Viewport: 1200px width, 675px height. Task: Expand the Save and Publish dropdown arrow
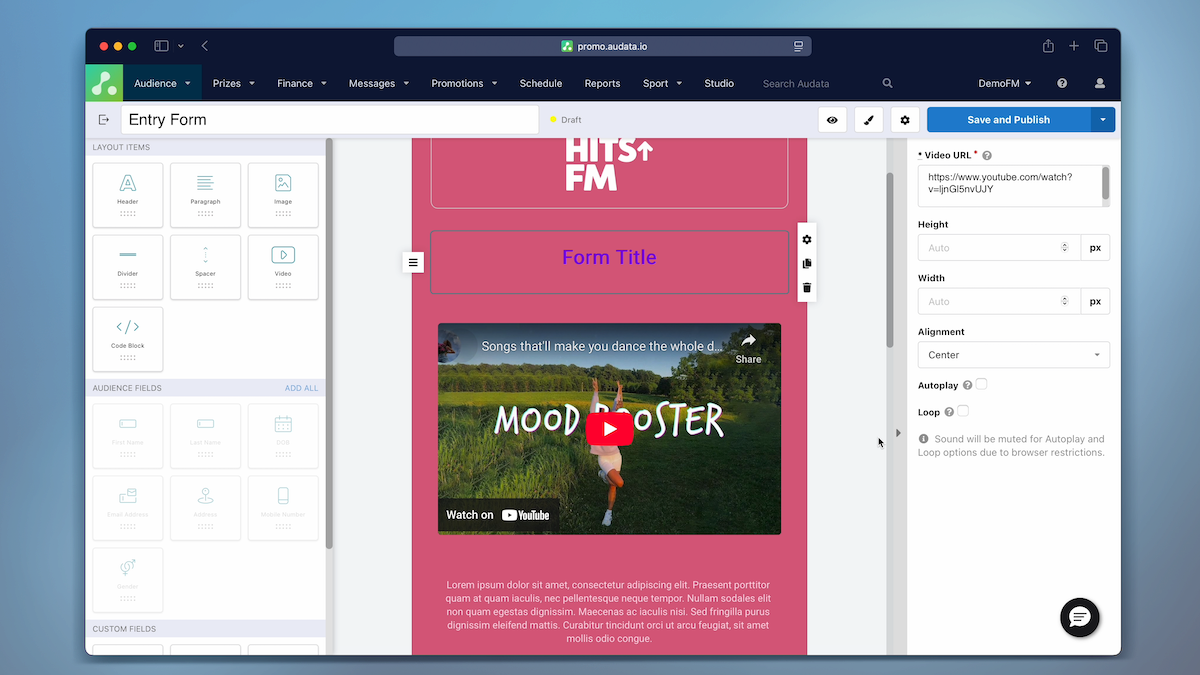1103,119
